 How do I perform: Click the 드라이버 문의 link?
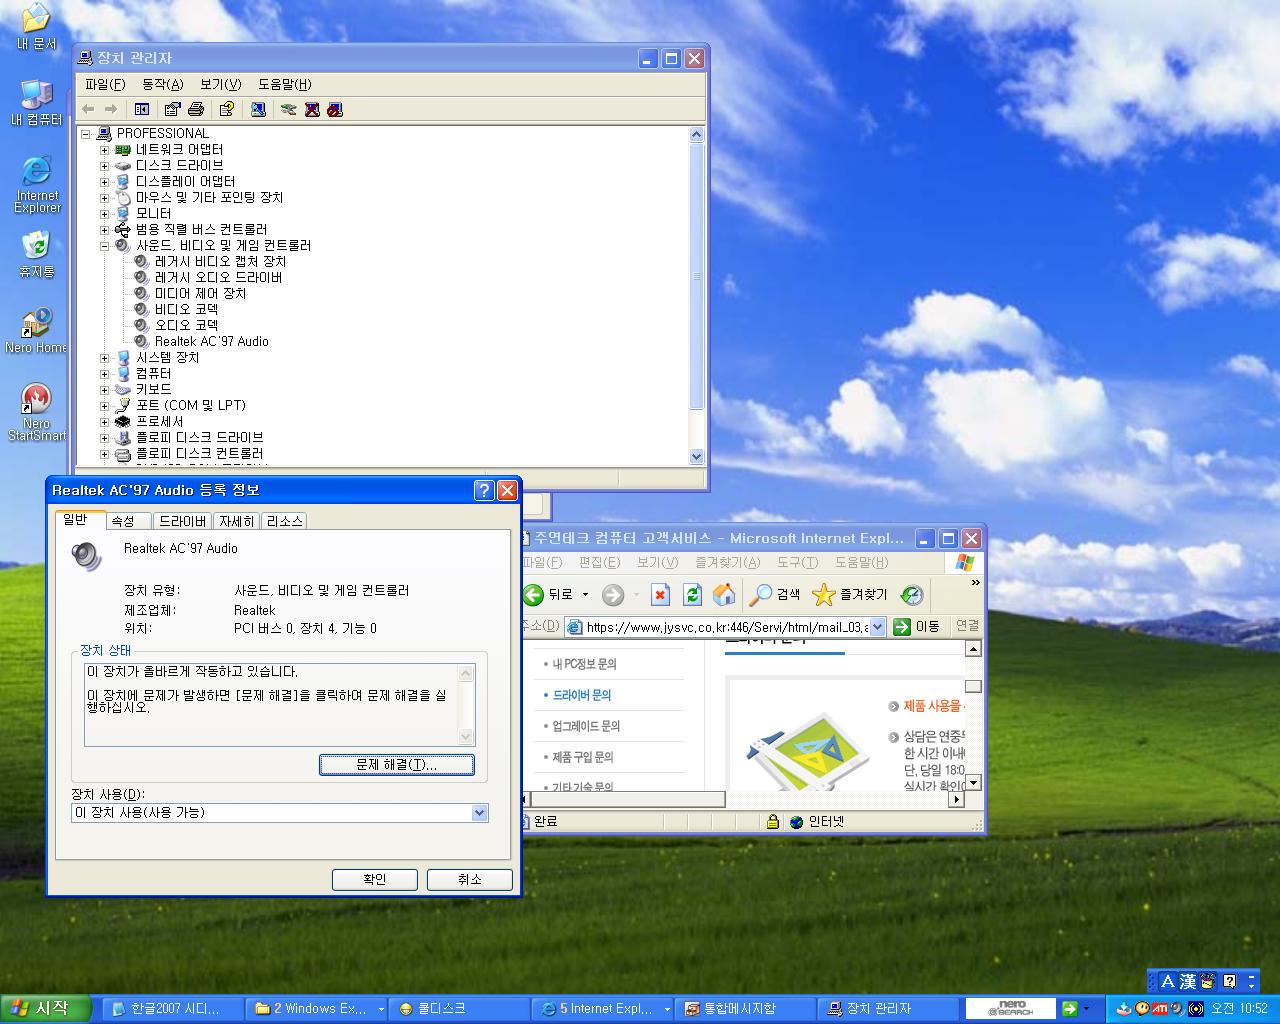point(581,695)
